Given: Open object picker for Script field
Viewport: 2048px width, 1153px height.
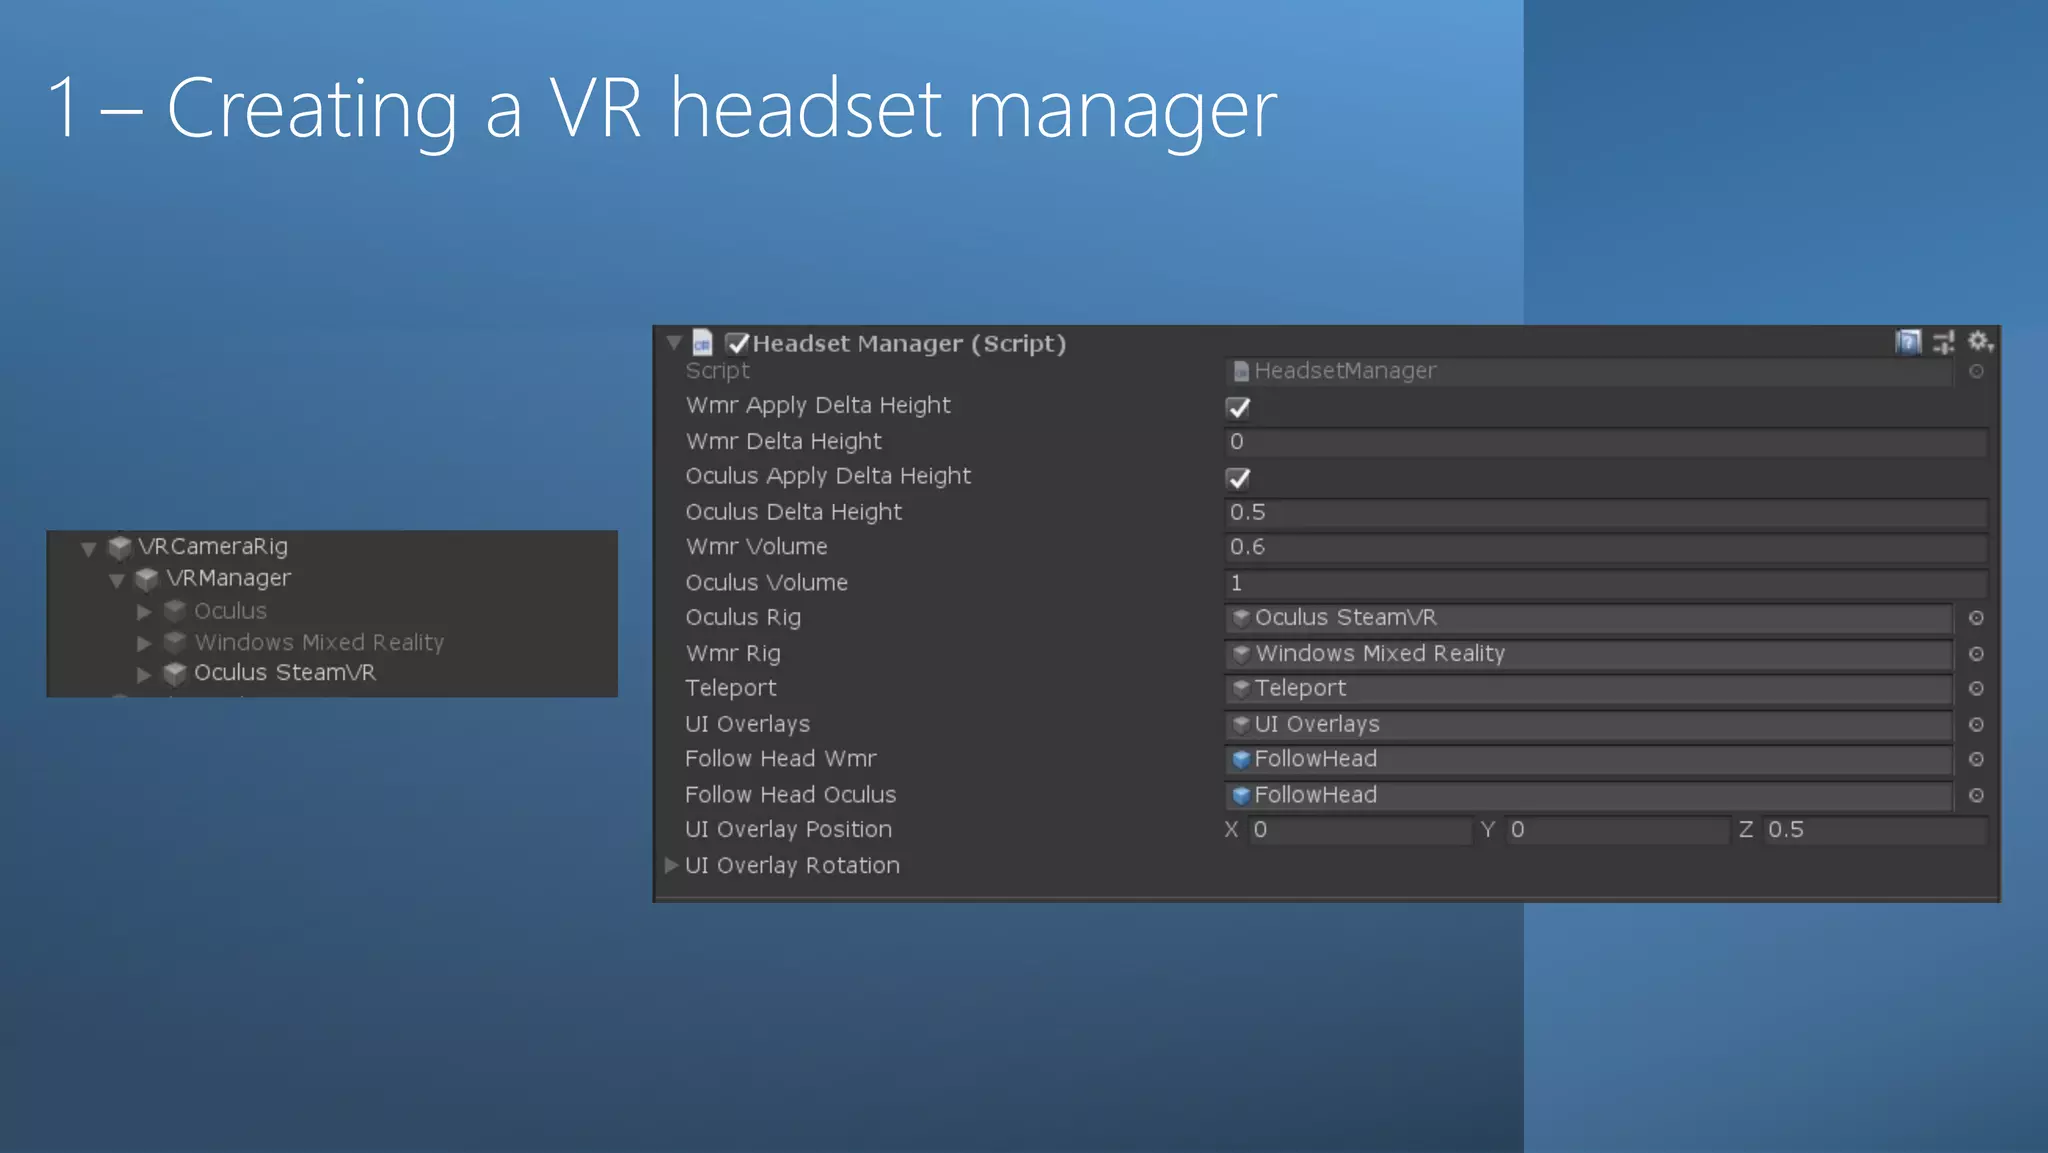Looking at the screenshot, I should (x=1976, y=371).
